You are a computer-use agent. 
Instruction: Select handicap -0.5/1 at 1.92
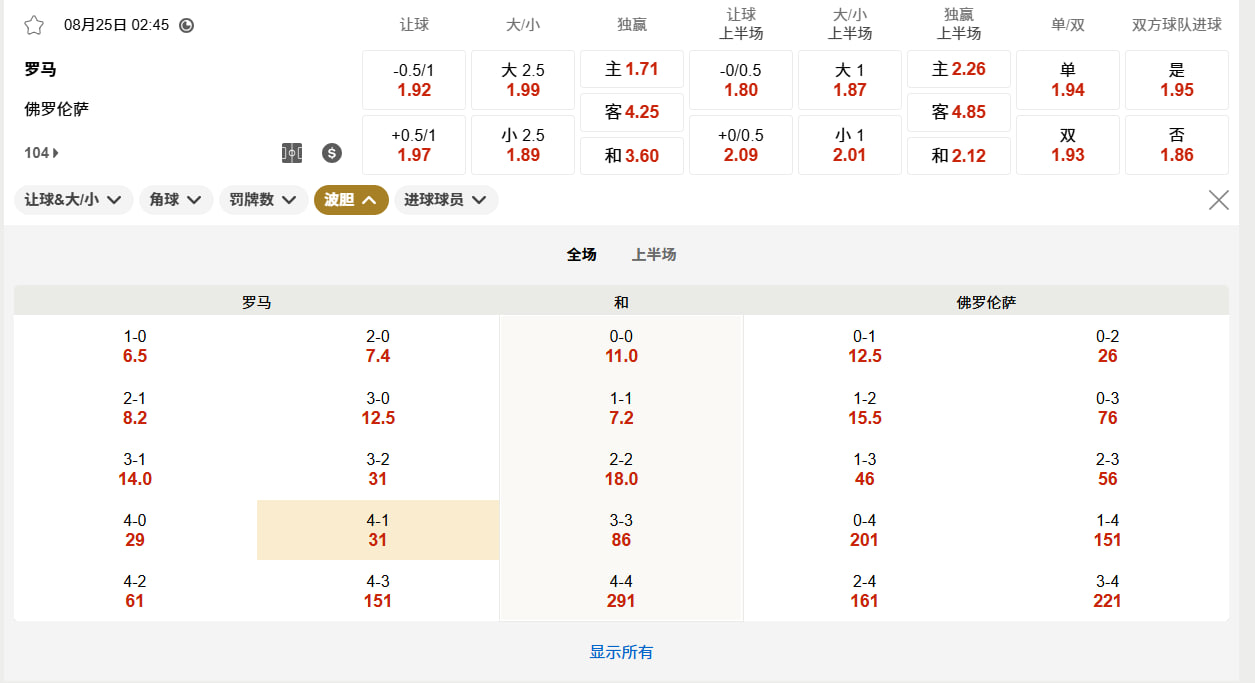[x=414, y=80]
